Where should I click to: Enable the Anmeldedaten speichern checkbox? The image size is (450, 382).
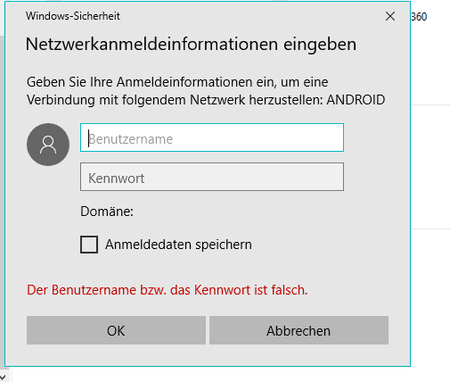click(x=89, y=244)
